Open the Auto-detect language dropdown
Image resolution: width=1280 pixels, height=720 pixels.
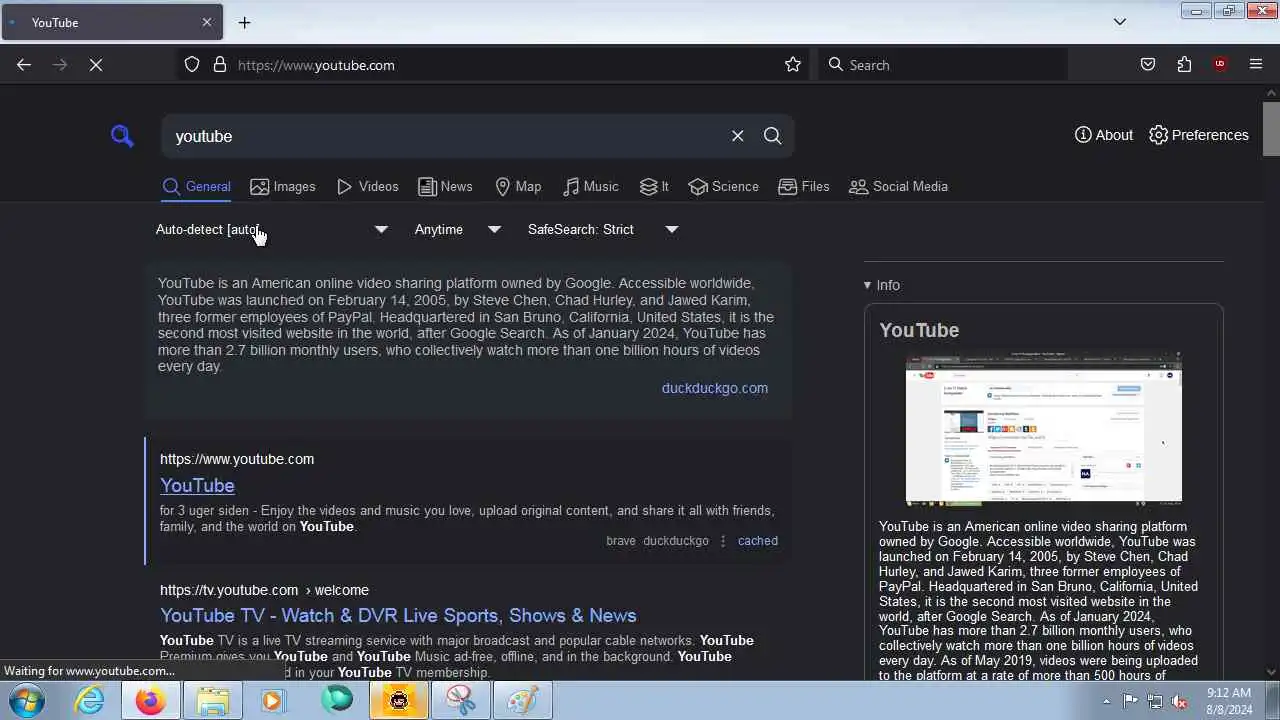(x=272, y=229)
